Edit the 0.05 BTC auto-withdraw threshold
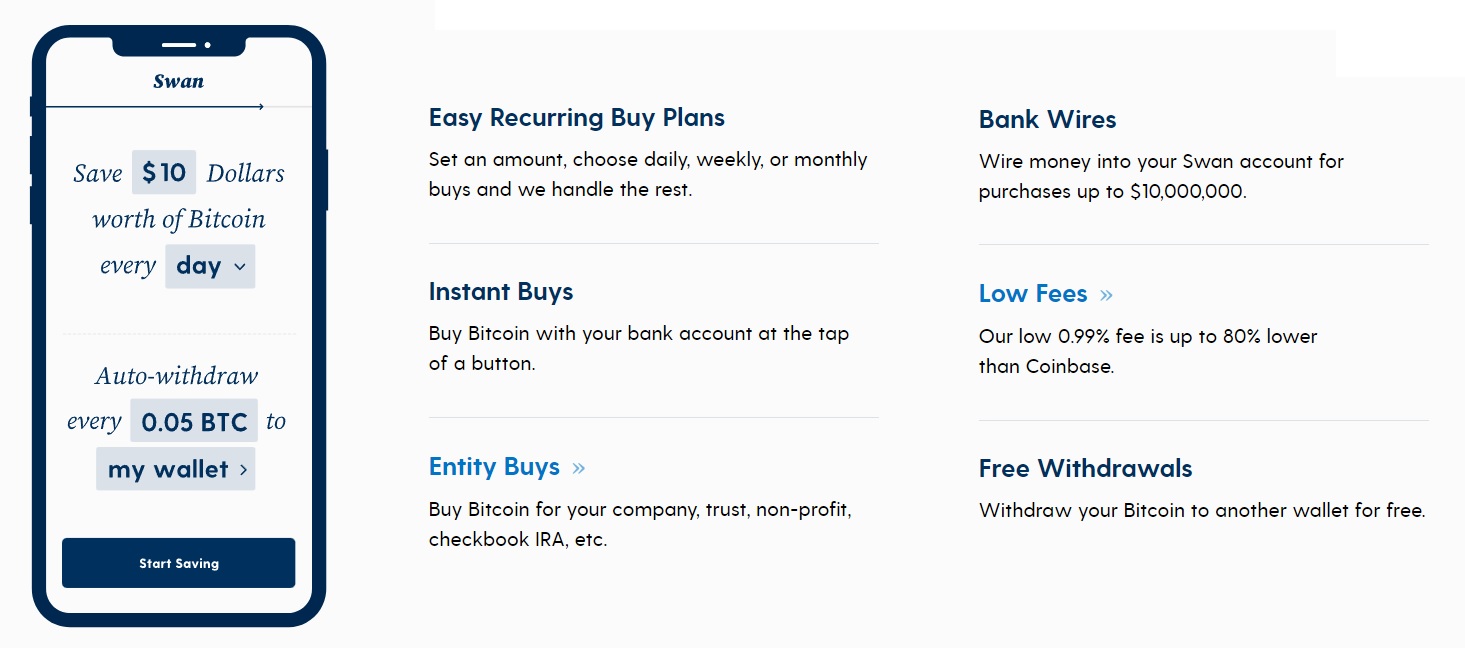Image resolution: width=1465 pixels, height=648 pixels. pyautogui.click(x=194, y=421)
